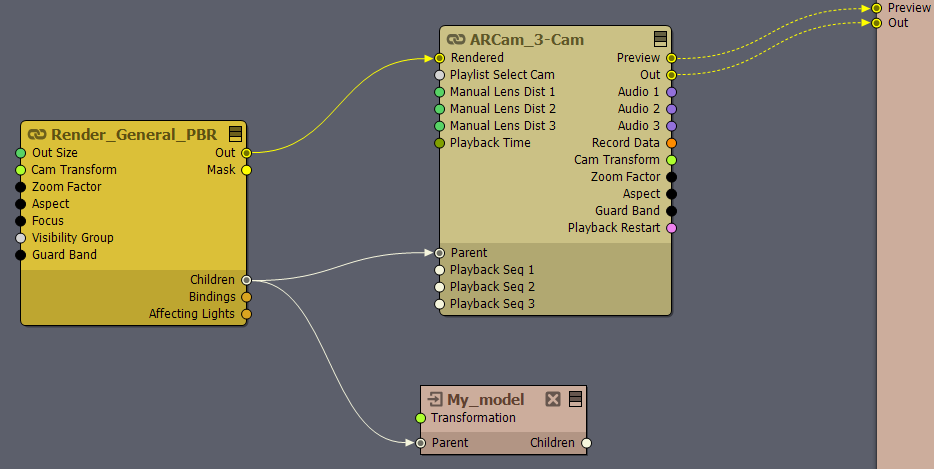Click Render_General_PBR Zoom Factor input pin
934x469 pixels.
tap(21, 187)
